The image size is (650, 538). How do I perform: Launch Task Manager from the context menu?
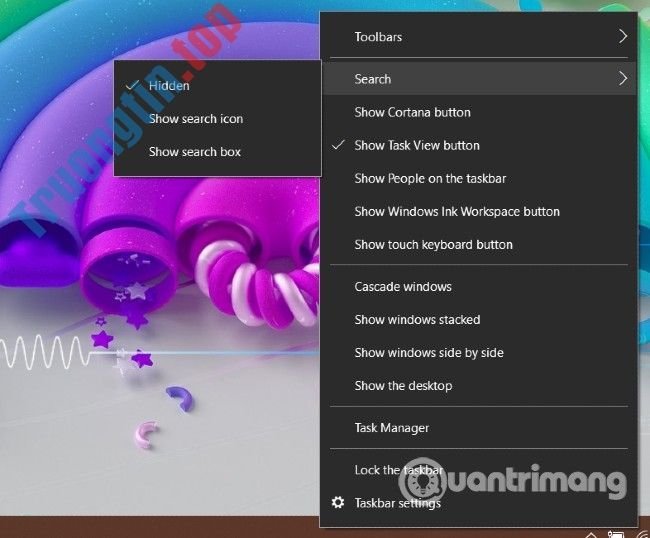391,428
